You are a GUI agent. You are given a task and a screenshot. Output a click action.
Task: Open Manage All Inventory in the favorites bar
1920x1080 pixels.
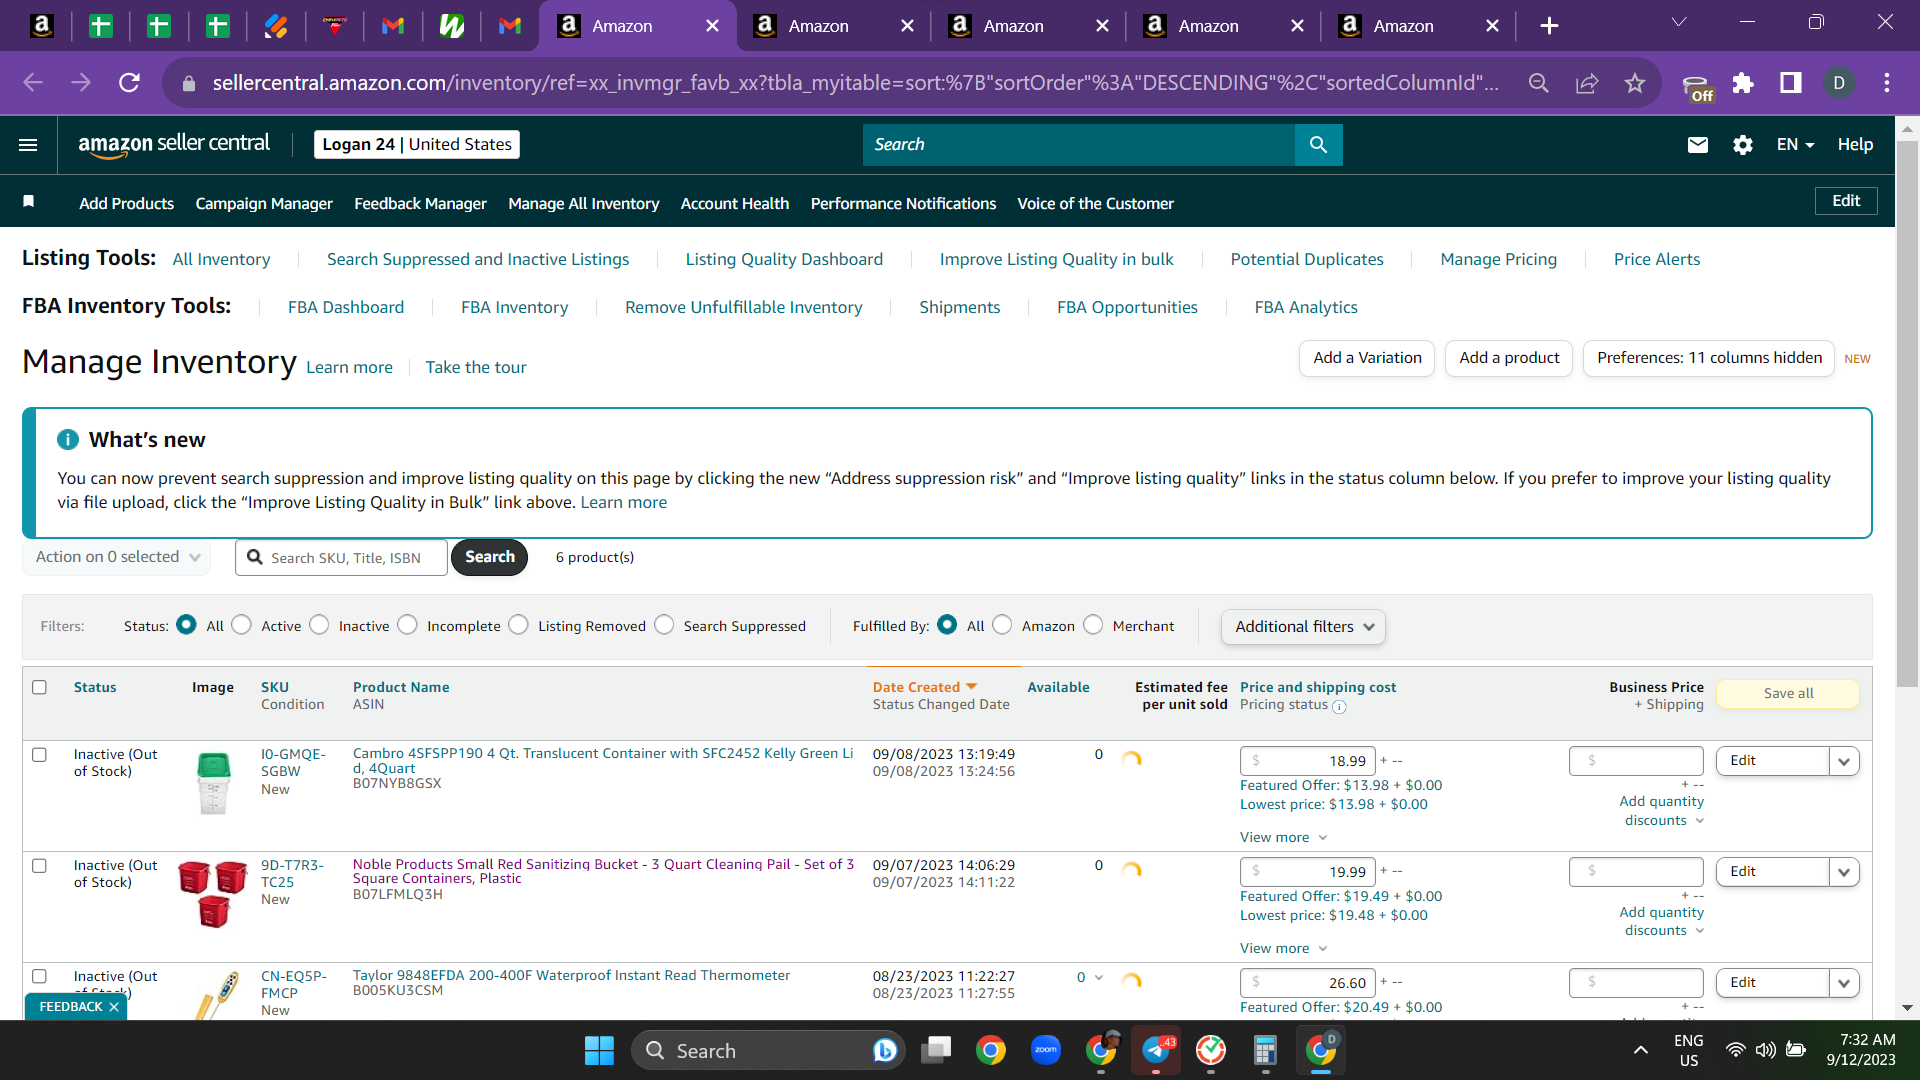[x=584, y=203]
